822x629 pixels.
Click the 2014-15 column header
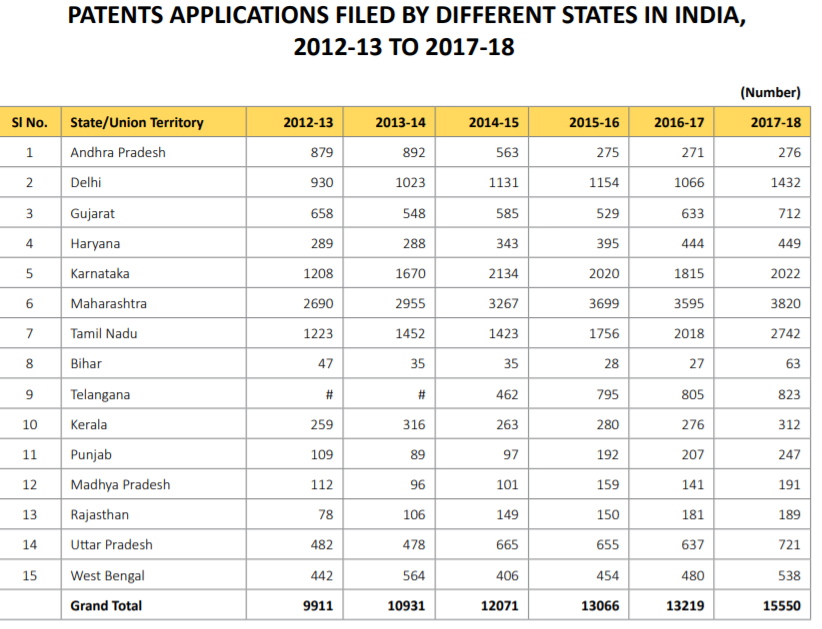click(x=491, y=122)
